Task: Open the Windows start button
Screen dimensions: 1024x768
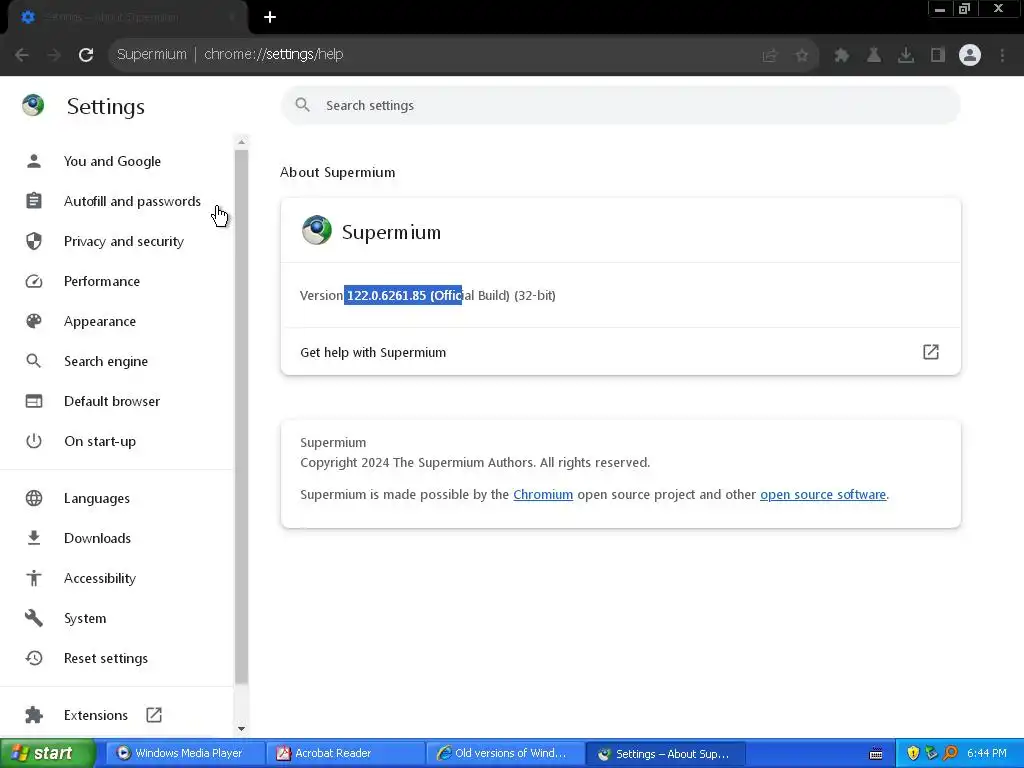Action: [x=47, y=753]
